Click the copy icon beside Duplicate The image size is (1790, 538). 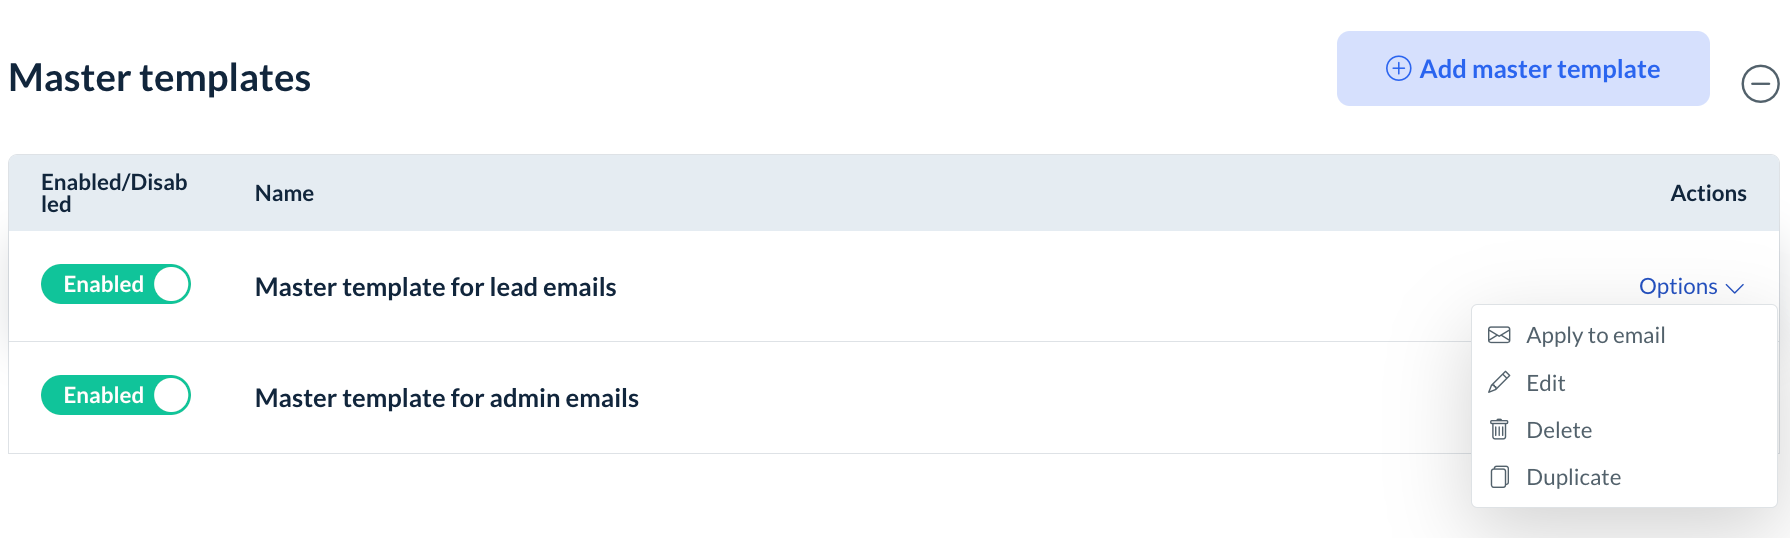[x=1499, y=477]
